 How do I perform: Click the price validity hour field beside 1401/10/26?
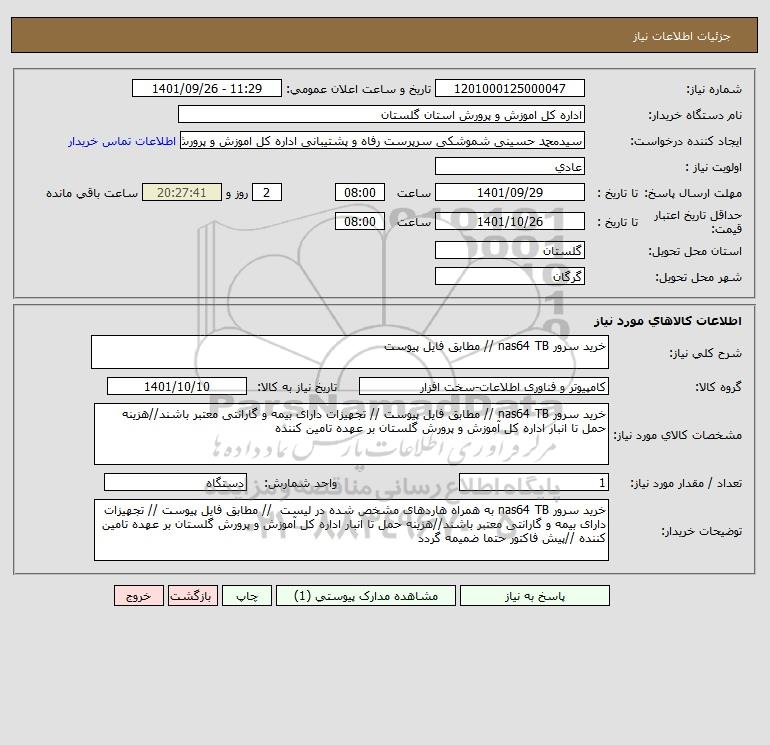(359, 221)
